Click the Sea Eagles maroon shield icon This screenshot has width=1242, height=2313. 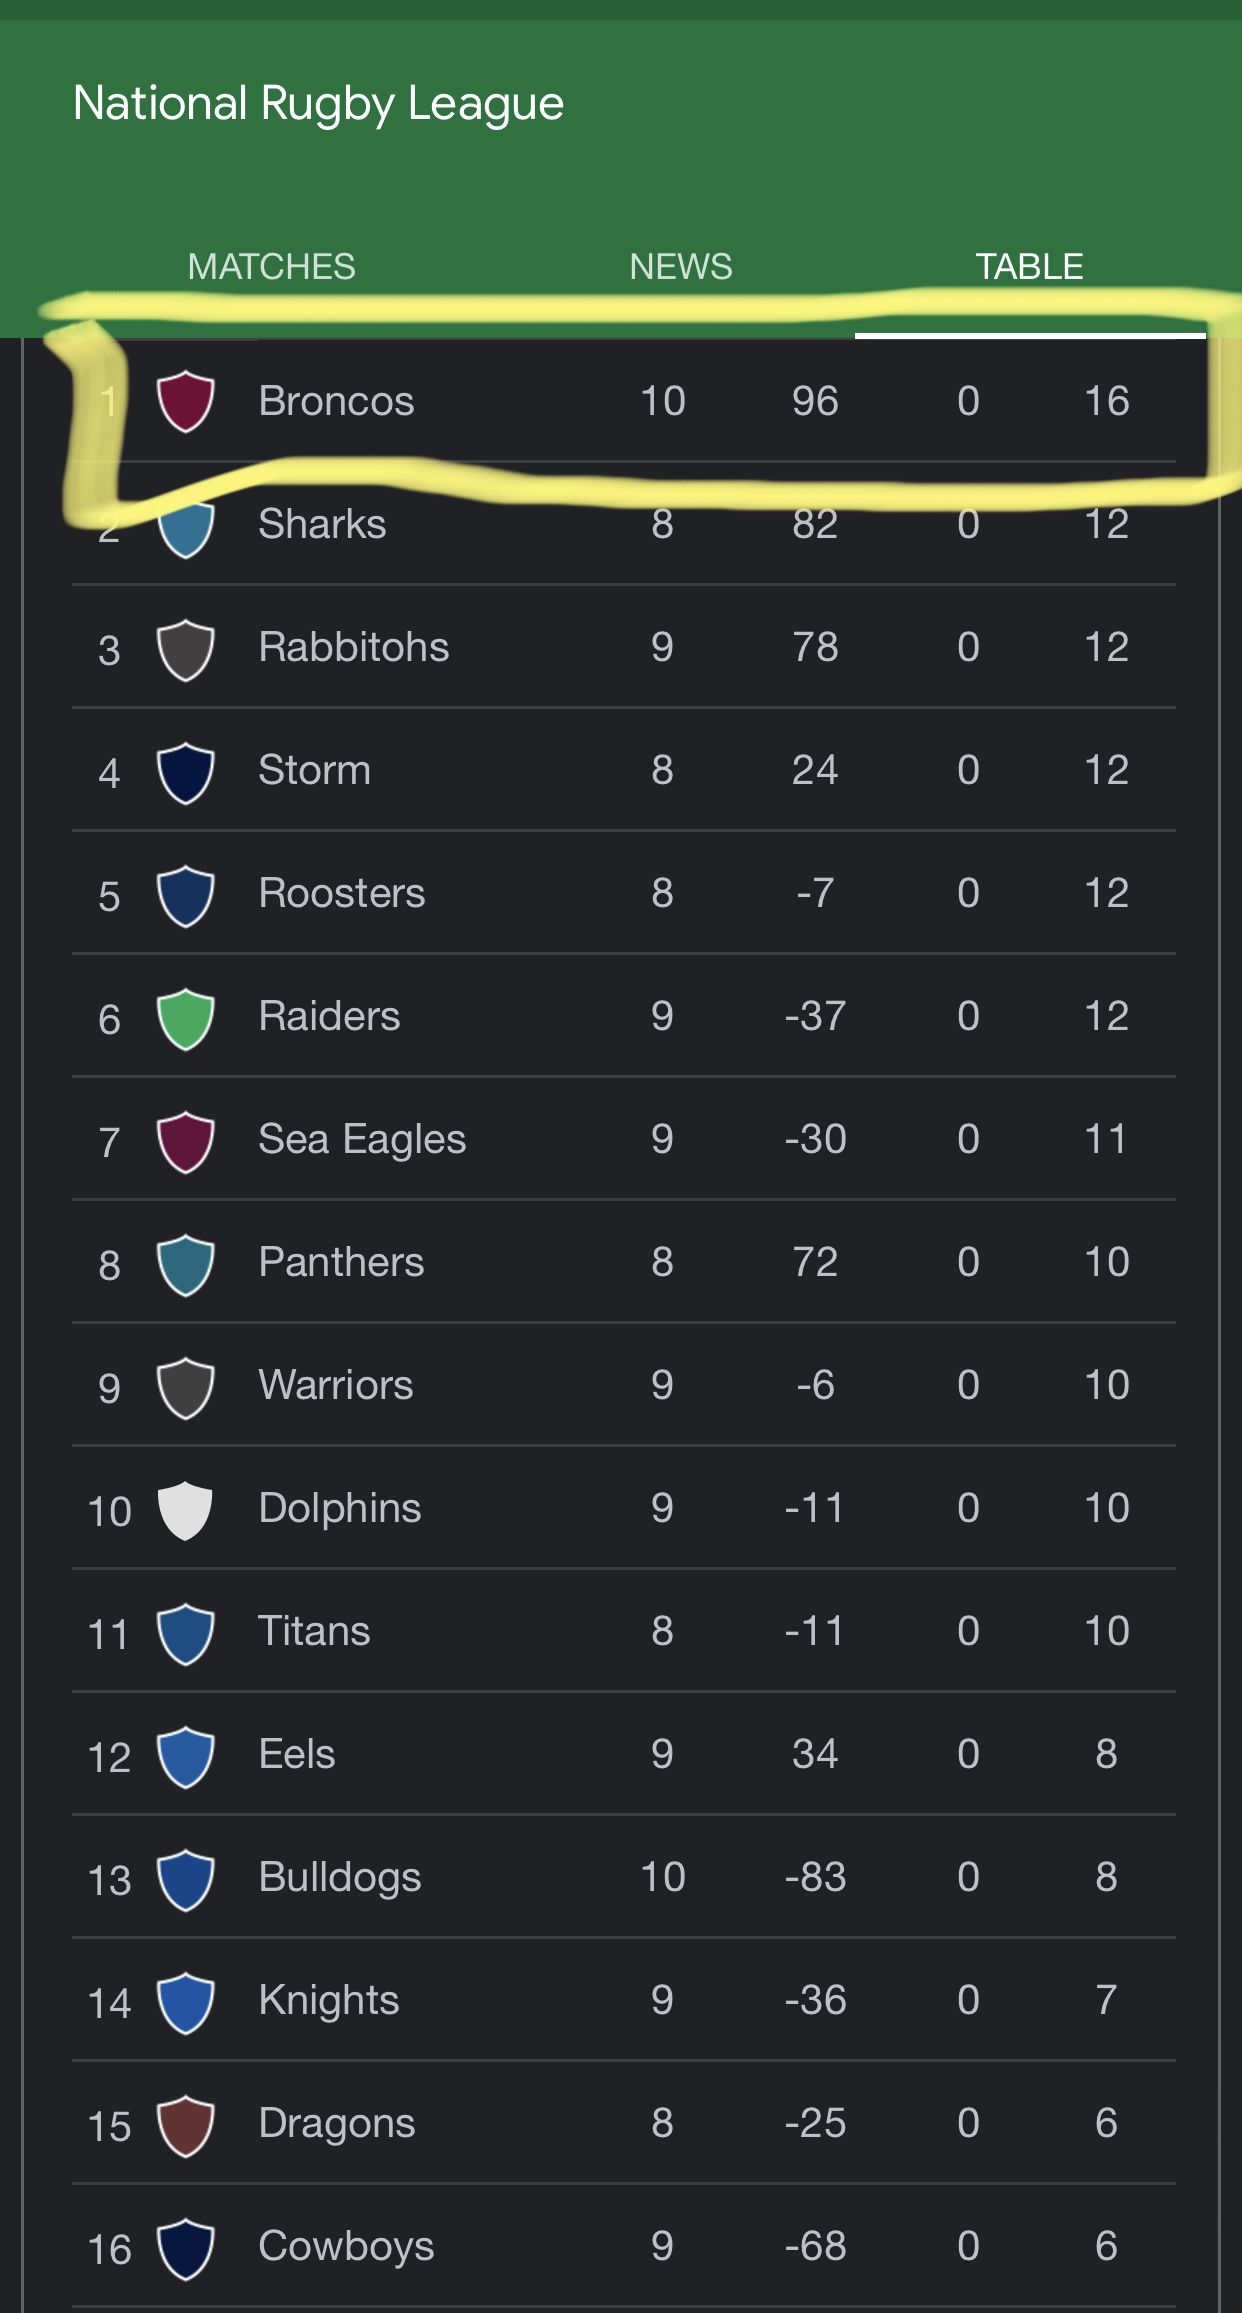point(185,1141)
